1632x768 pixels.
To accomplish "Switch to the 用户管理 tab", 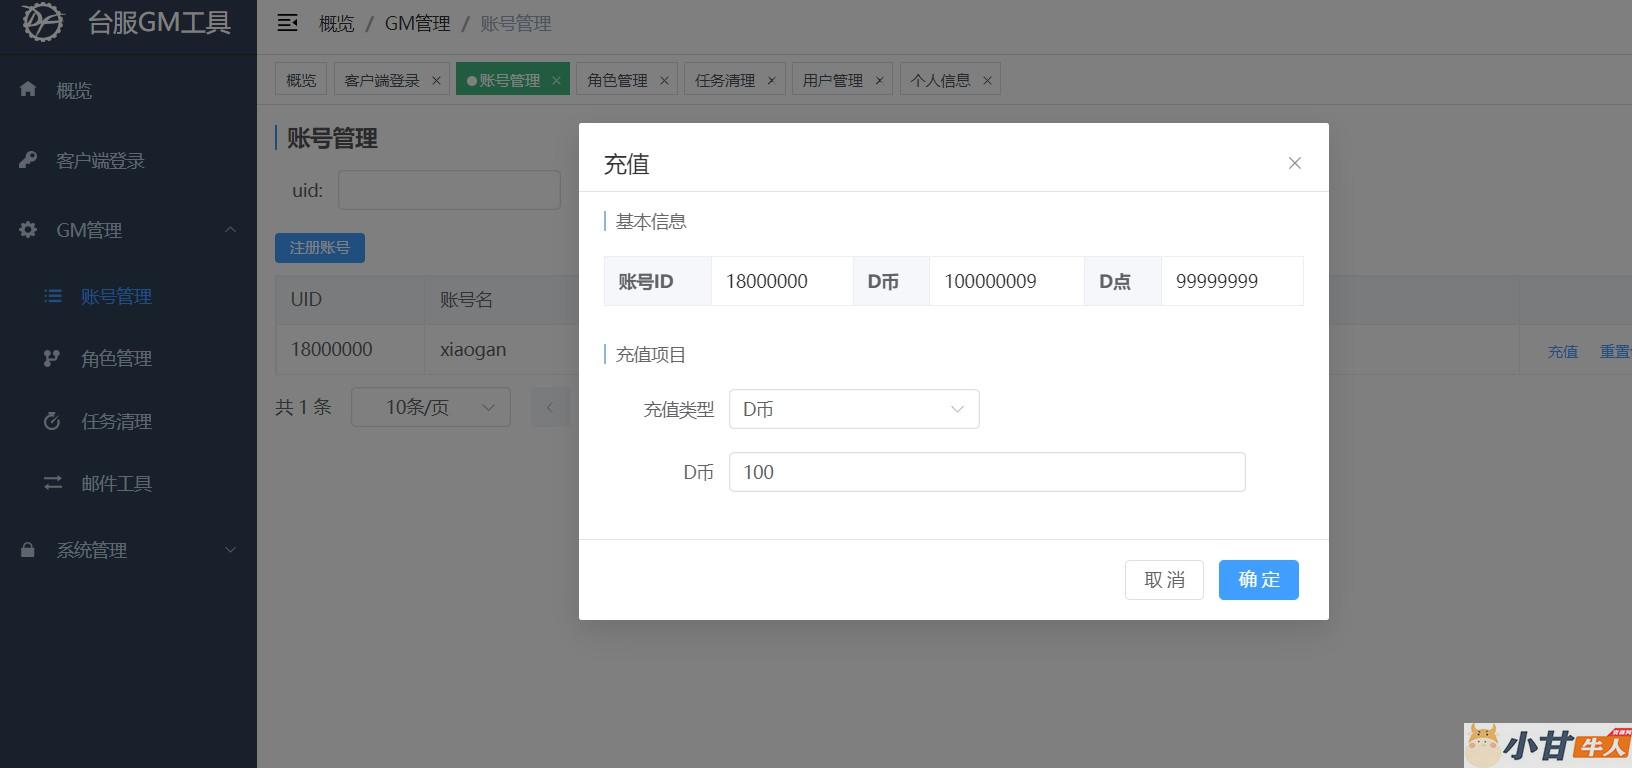I will tap(832, 80).
